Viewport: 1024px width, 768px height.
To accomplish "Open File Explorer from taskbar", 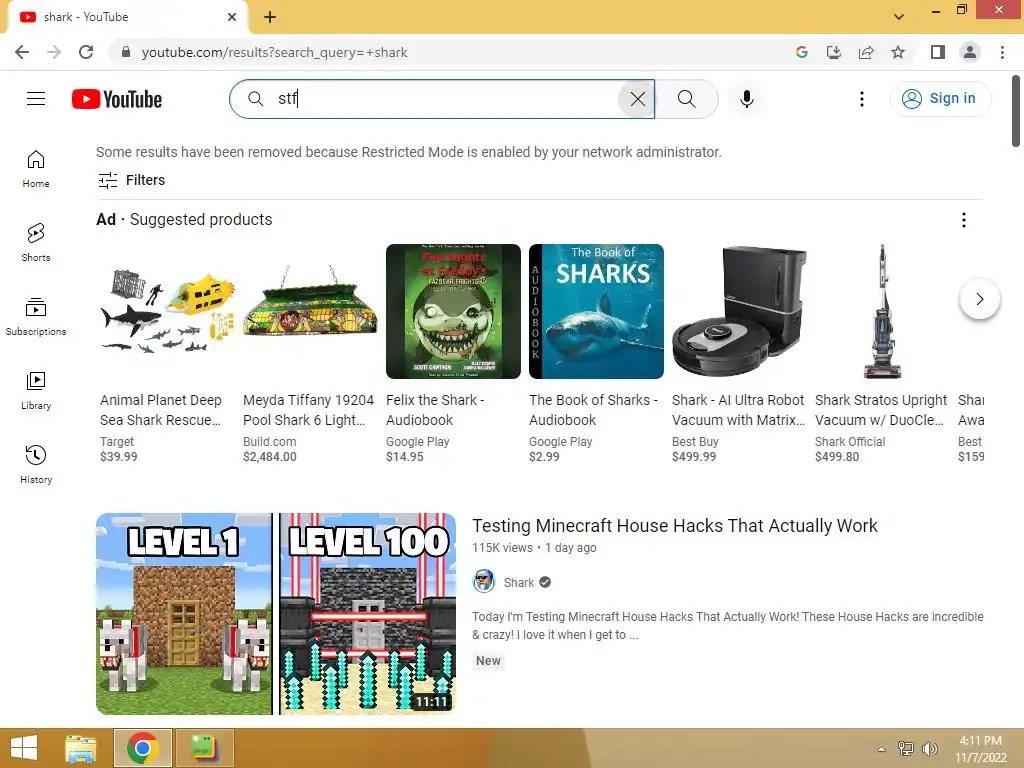I will coord(81,748).
